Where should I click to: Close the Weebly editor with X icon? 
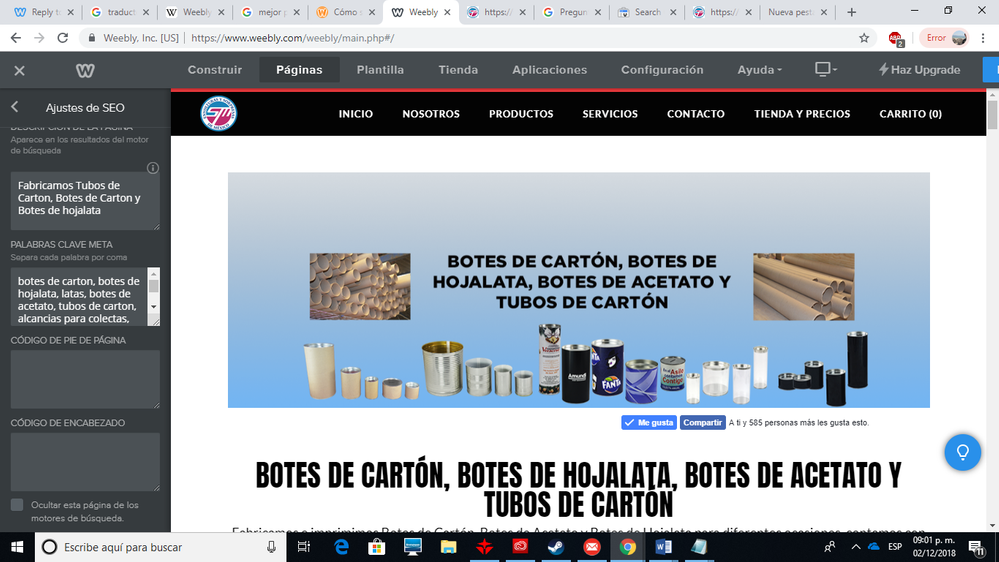[19, 71]
